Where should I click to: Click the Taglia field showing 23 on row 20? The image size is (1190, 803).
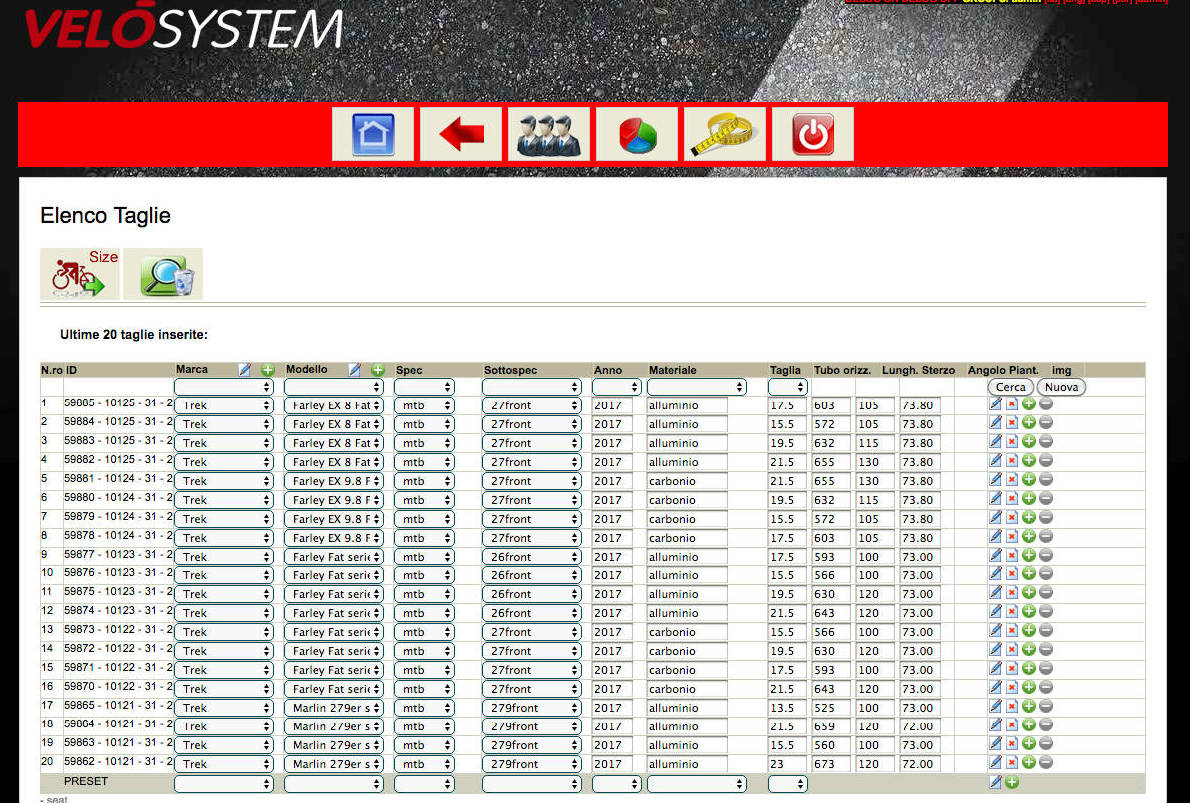tap(786, 764)
